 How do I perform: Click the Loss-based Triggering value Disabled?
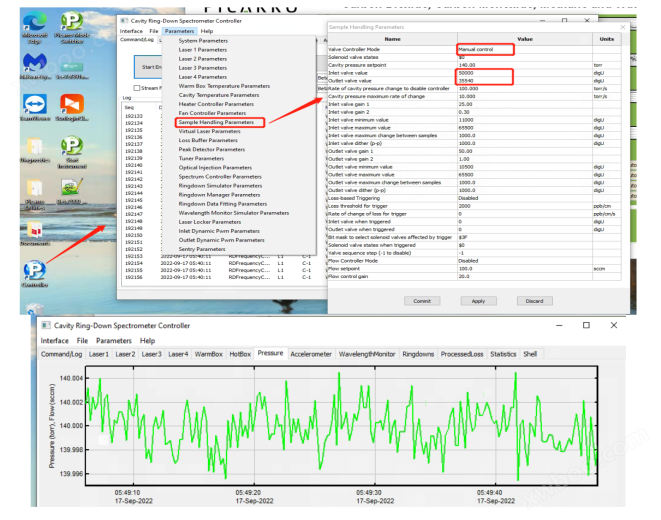click(x=525, y=198)
